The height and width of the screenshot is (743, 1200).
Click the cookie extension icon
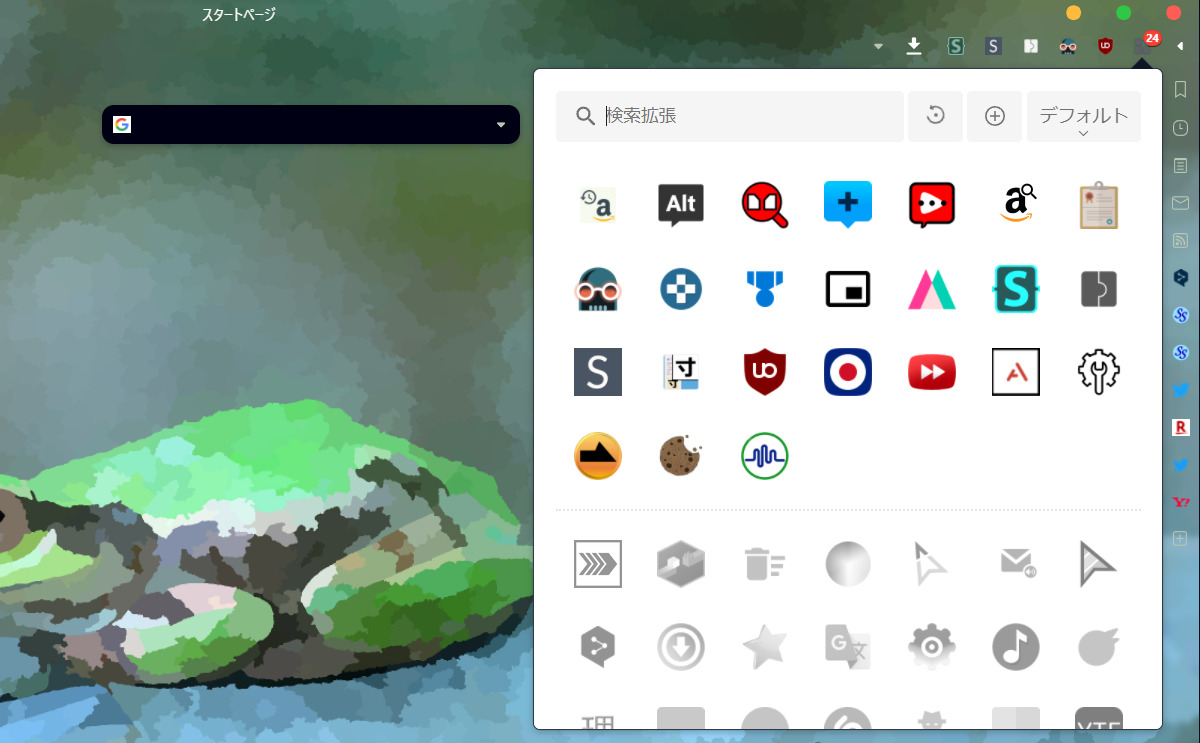pos(681,456)
